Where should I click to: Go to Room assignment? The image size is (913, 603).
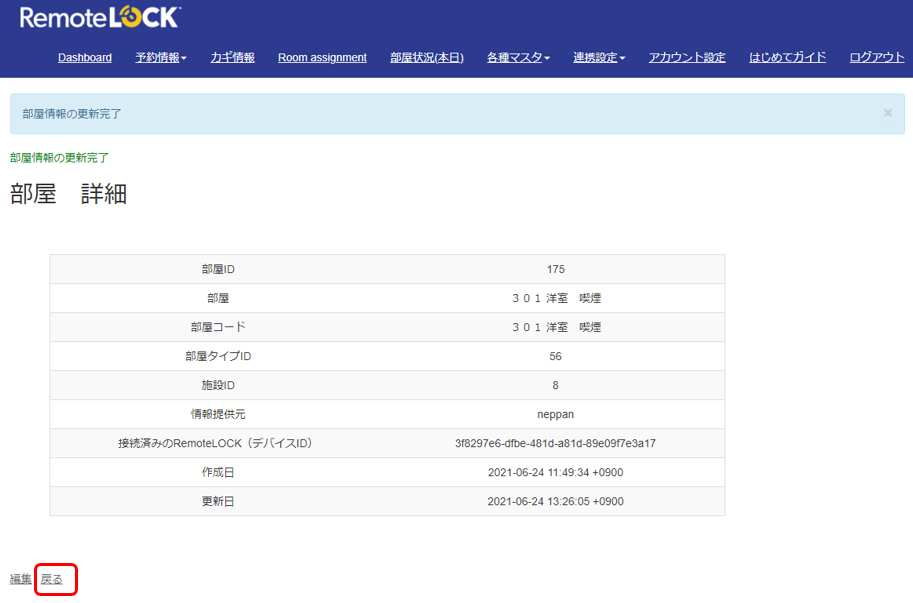pyautogui.click(x=322, y=58)
